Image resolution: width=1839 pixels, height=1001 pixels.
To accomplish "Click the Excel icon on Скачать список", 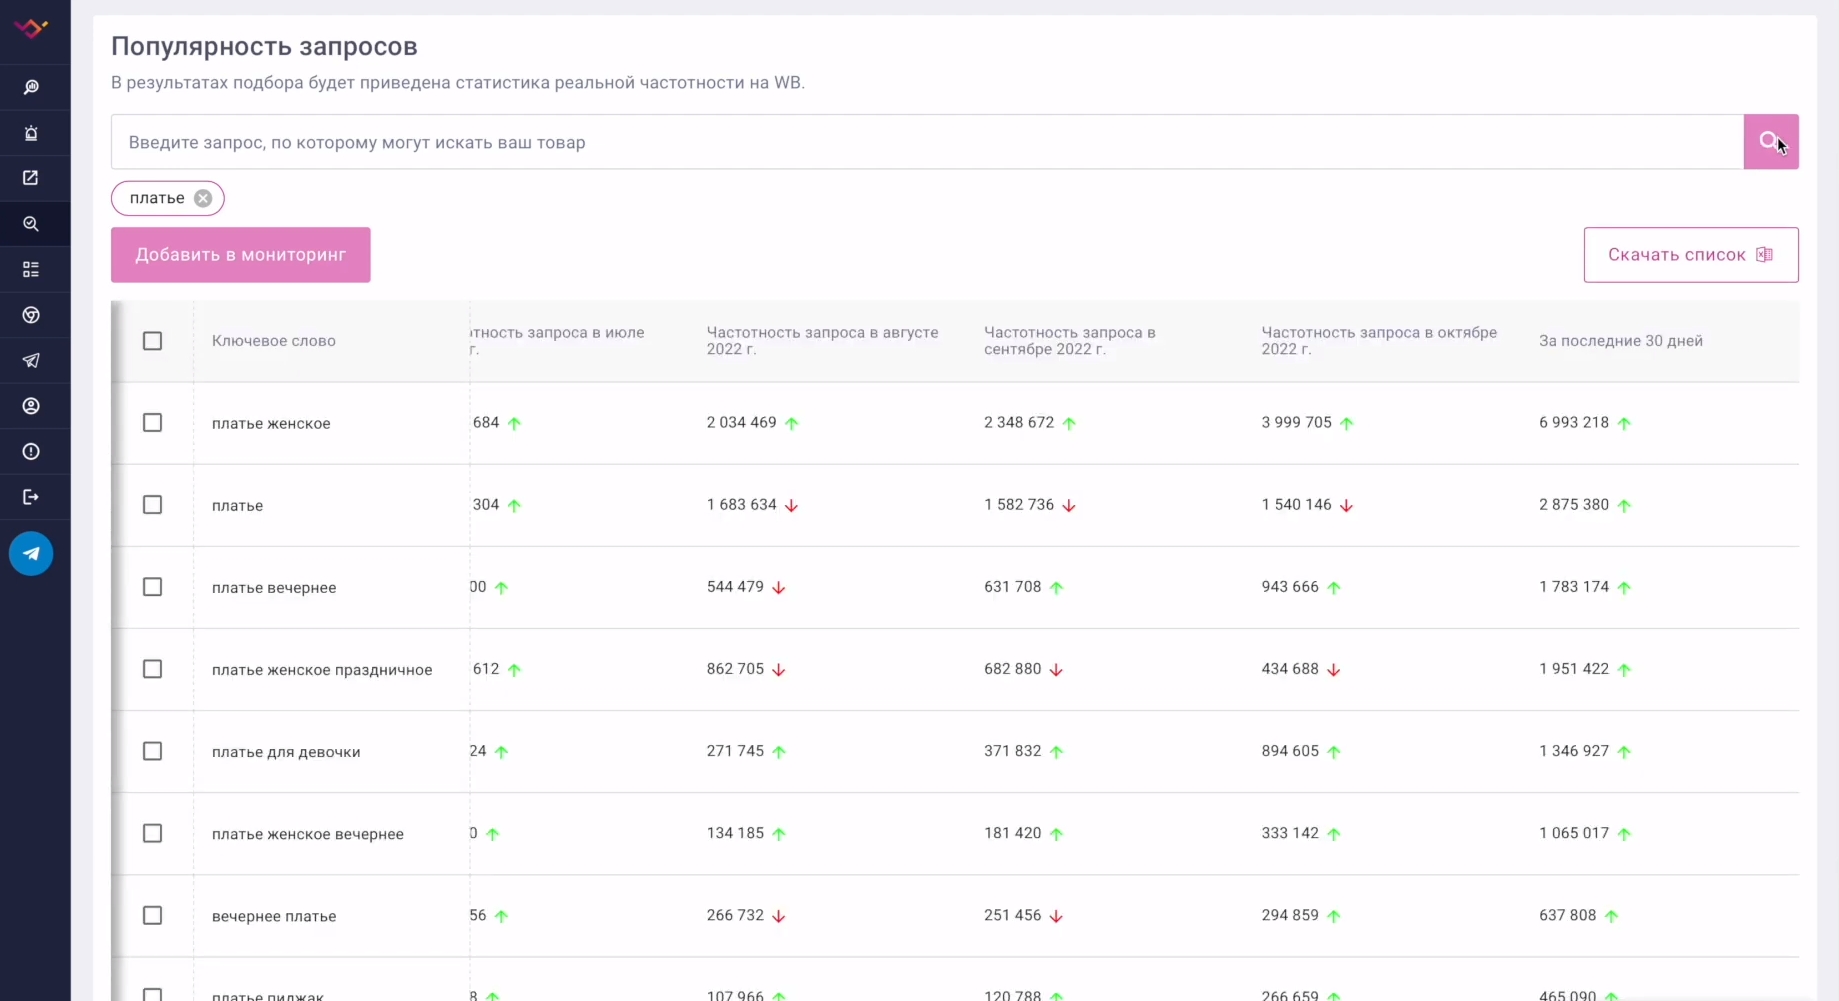I will click(1765, 254).
